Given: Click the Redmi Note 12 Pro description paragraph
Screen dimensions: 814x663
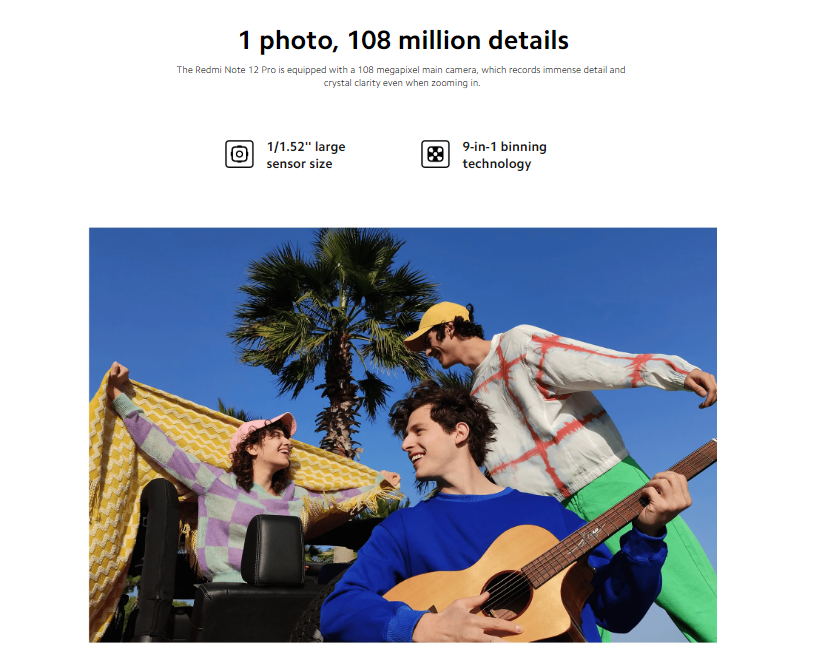Looking at the screenshot, I should [401, 76].
